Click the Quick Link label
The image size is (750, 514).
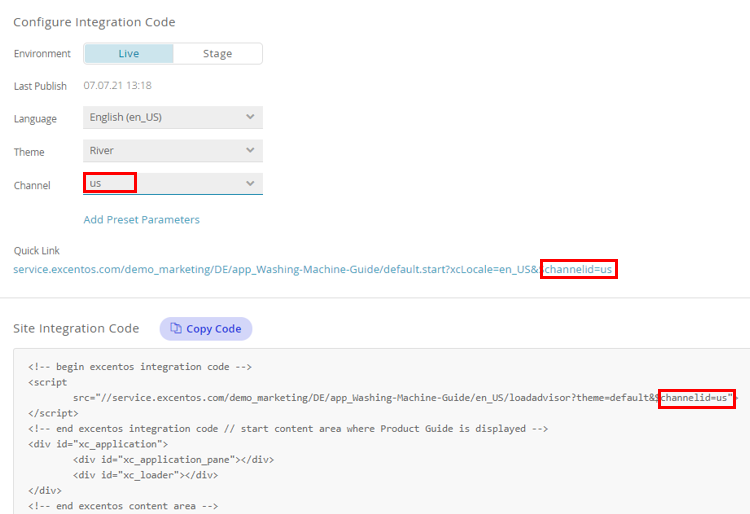point(37,251)
